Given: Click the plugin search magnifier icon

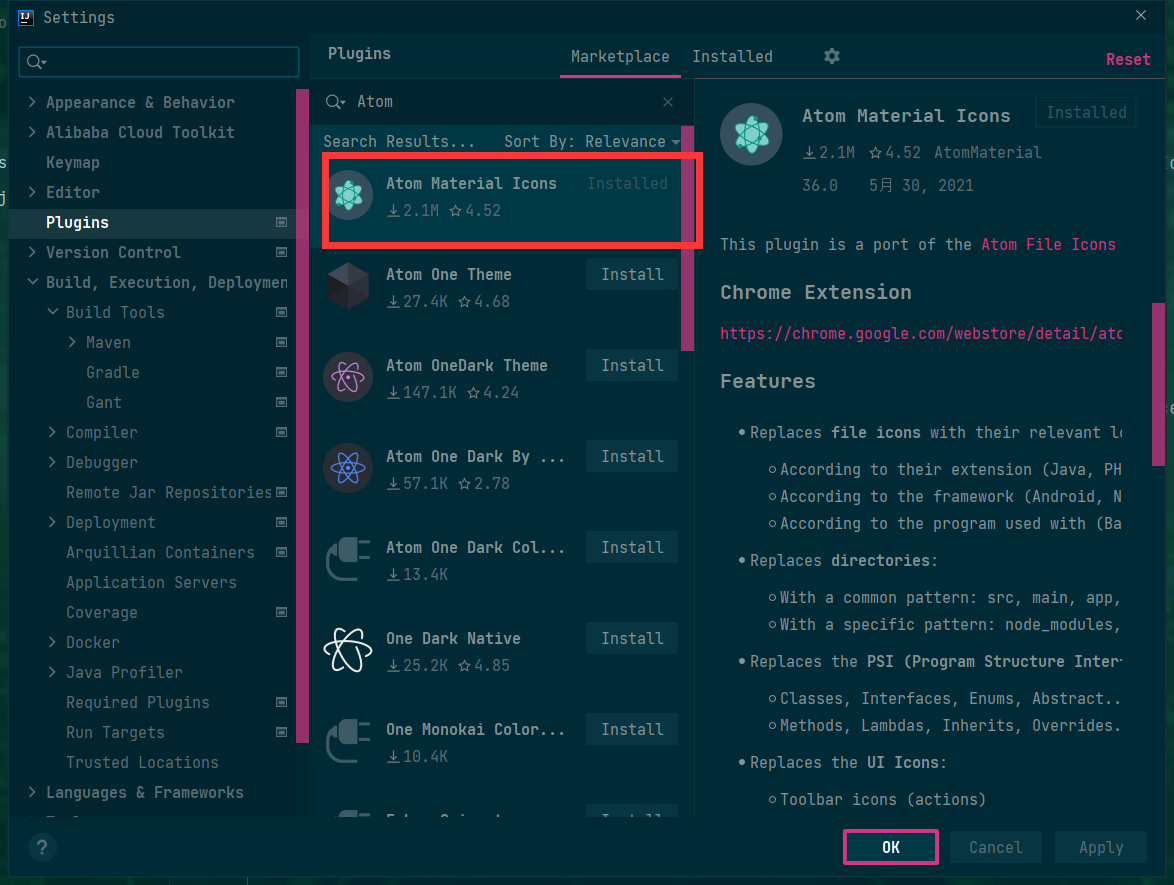Looking at the screenshot, I should [335, 102].
